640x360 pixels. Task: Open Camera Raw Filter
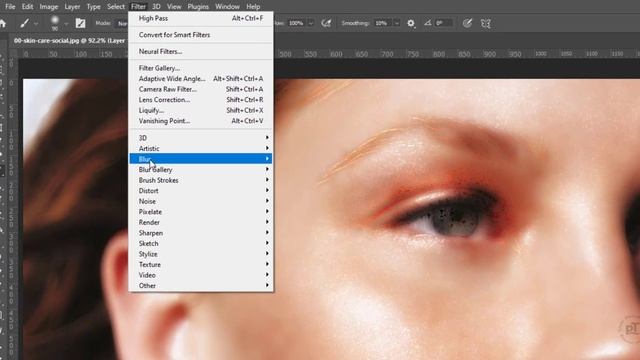201,89
